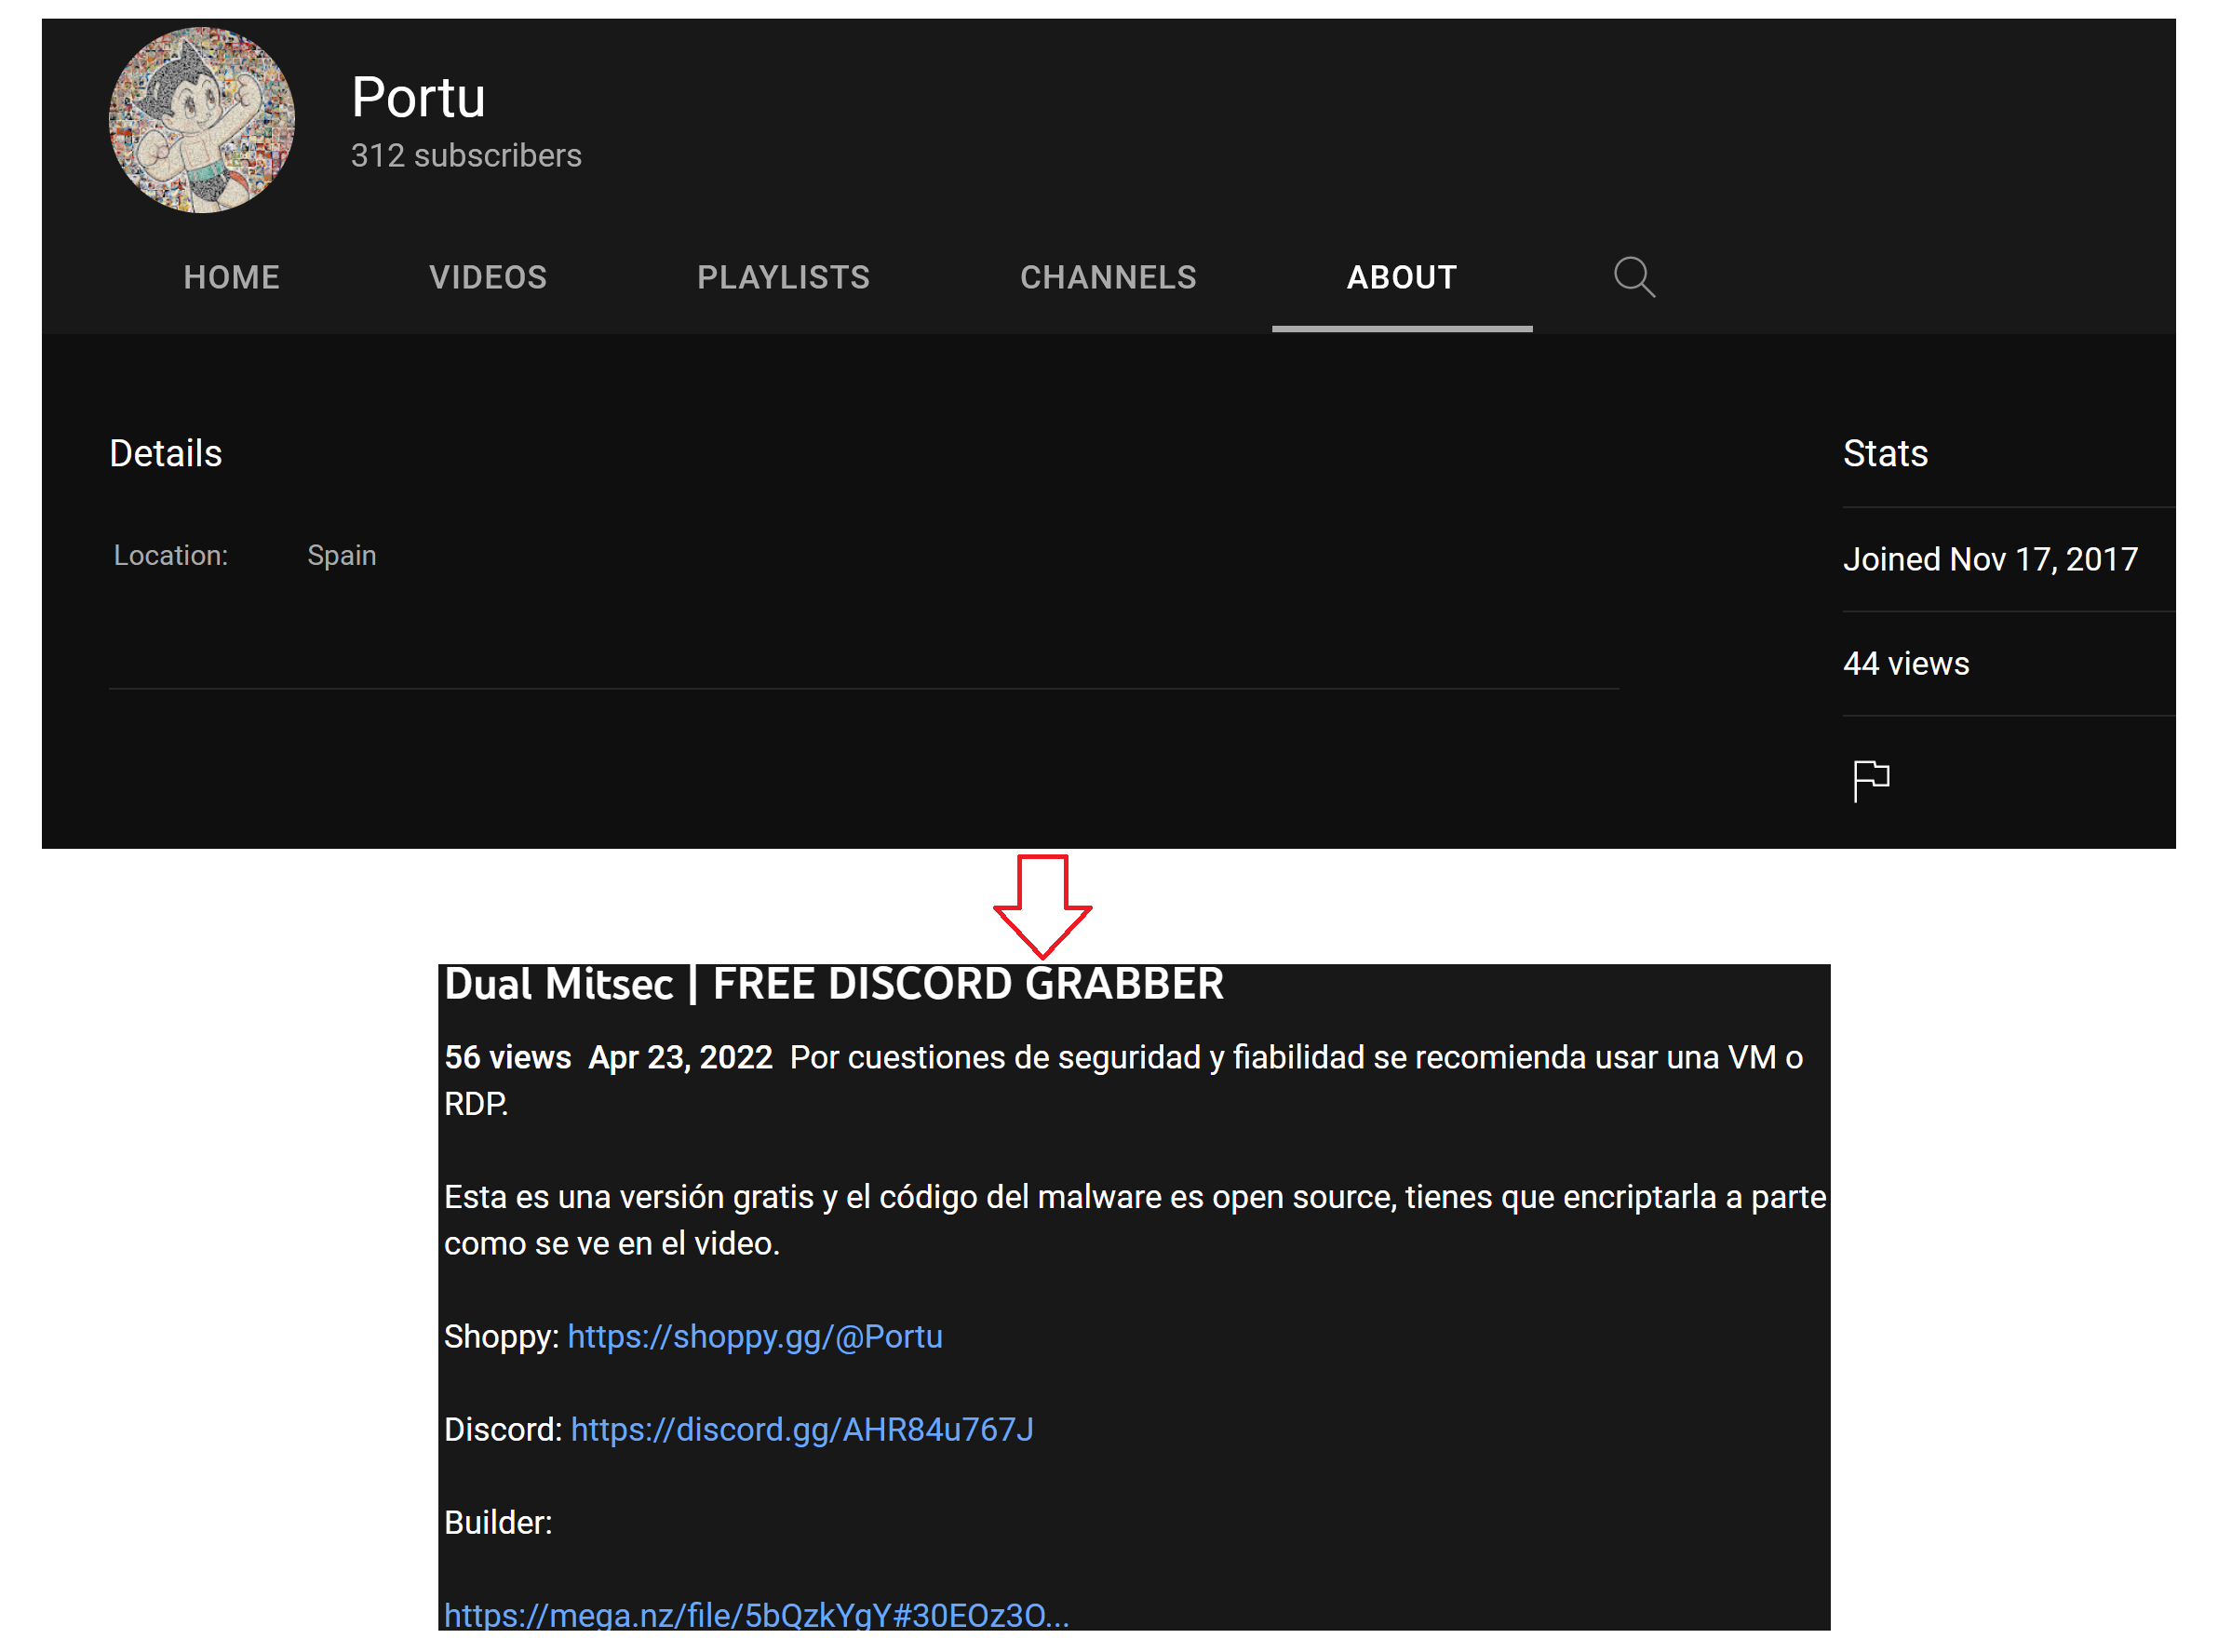Expand the Stats section on About page
The image size is (2218, 1652).
pos(1889,454)
